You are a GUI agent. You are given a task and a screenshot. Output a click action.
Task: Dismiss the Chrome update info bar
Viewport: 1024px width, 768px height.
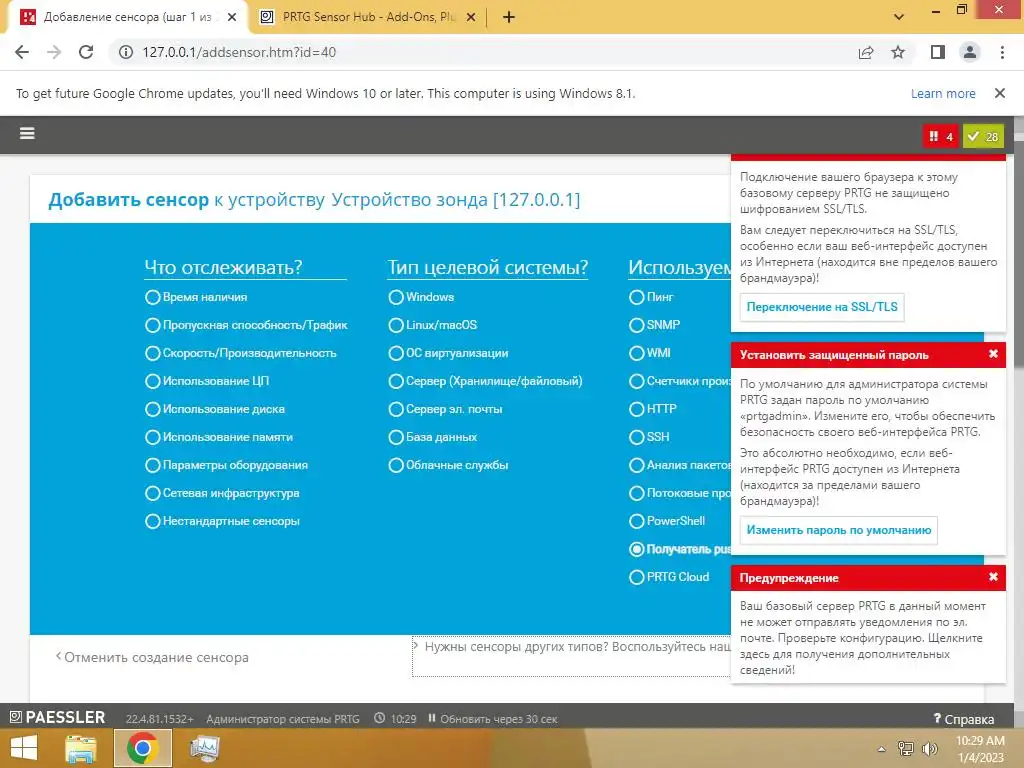click(x=1000, y=93)
